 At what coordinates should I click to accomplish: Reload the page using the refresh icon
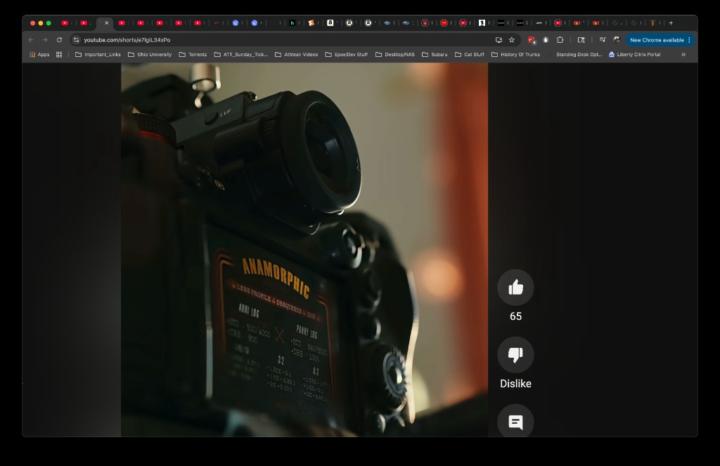59,40
